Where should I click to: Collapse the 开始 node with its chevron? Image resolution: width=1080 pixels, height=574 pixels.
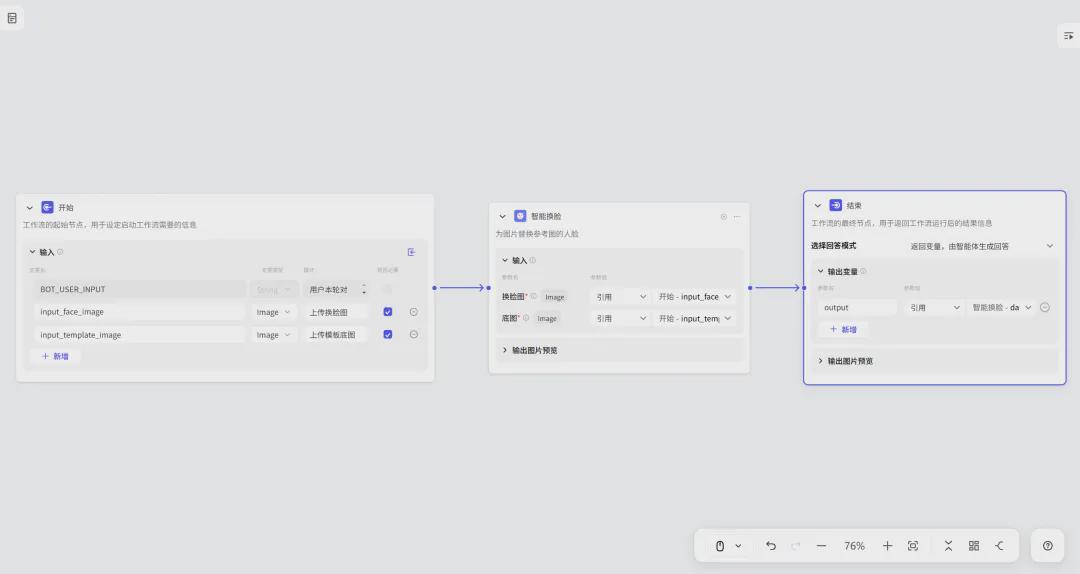(x=30, y=208)
